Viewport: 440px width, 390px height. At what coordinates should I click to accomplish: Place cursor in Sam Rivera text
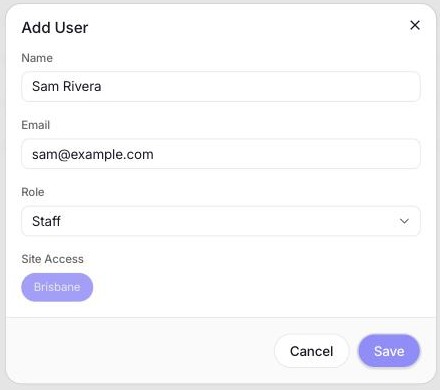(67, 87)
